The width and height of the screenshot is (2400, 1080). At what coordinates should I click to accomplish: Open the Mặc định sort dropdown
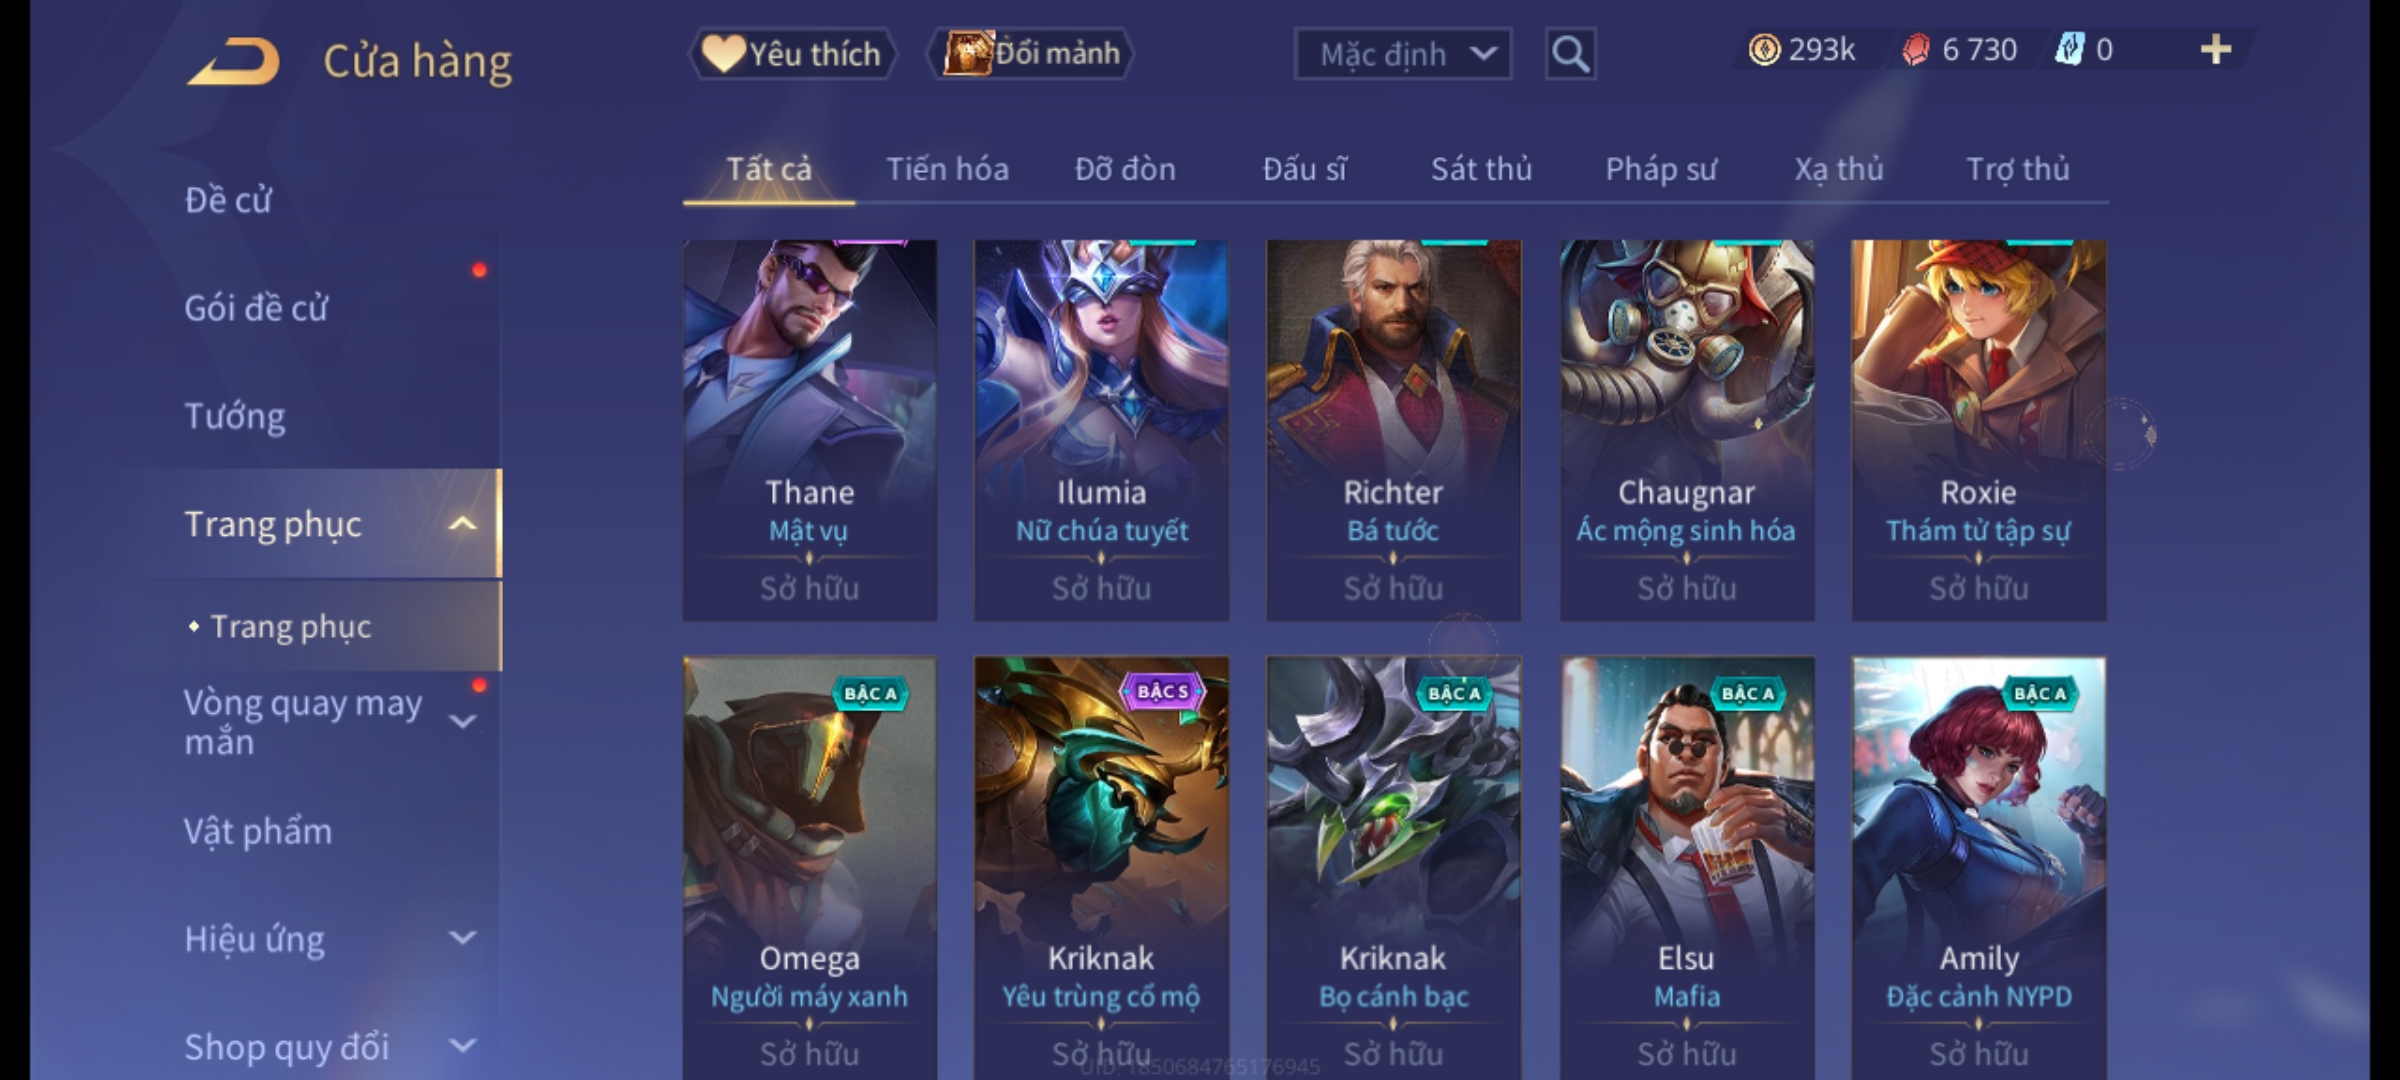(1403, 54)
